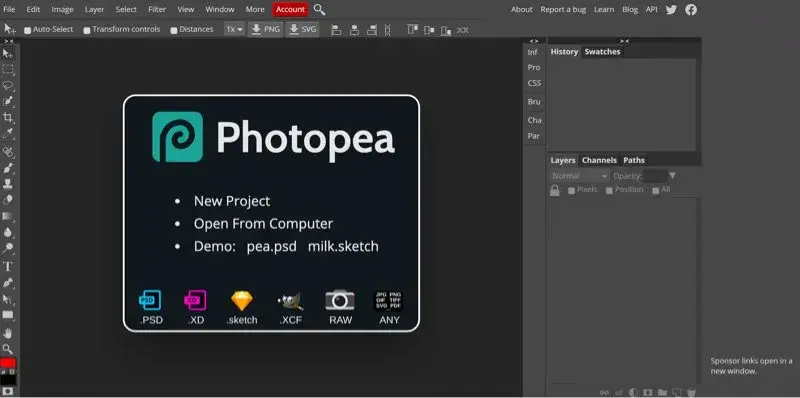Viewport: 800px width, 398px height.
Task: Switch to the Swatches tab
Action: tap(602, 52)
